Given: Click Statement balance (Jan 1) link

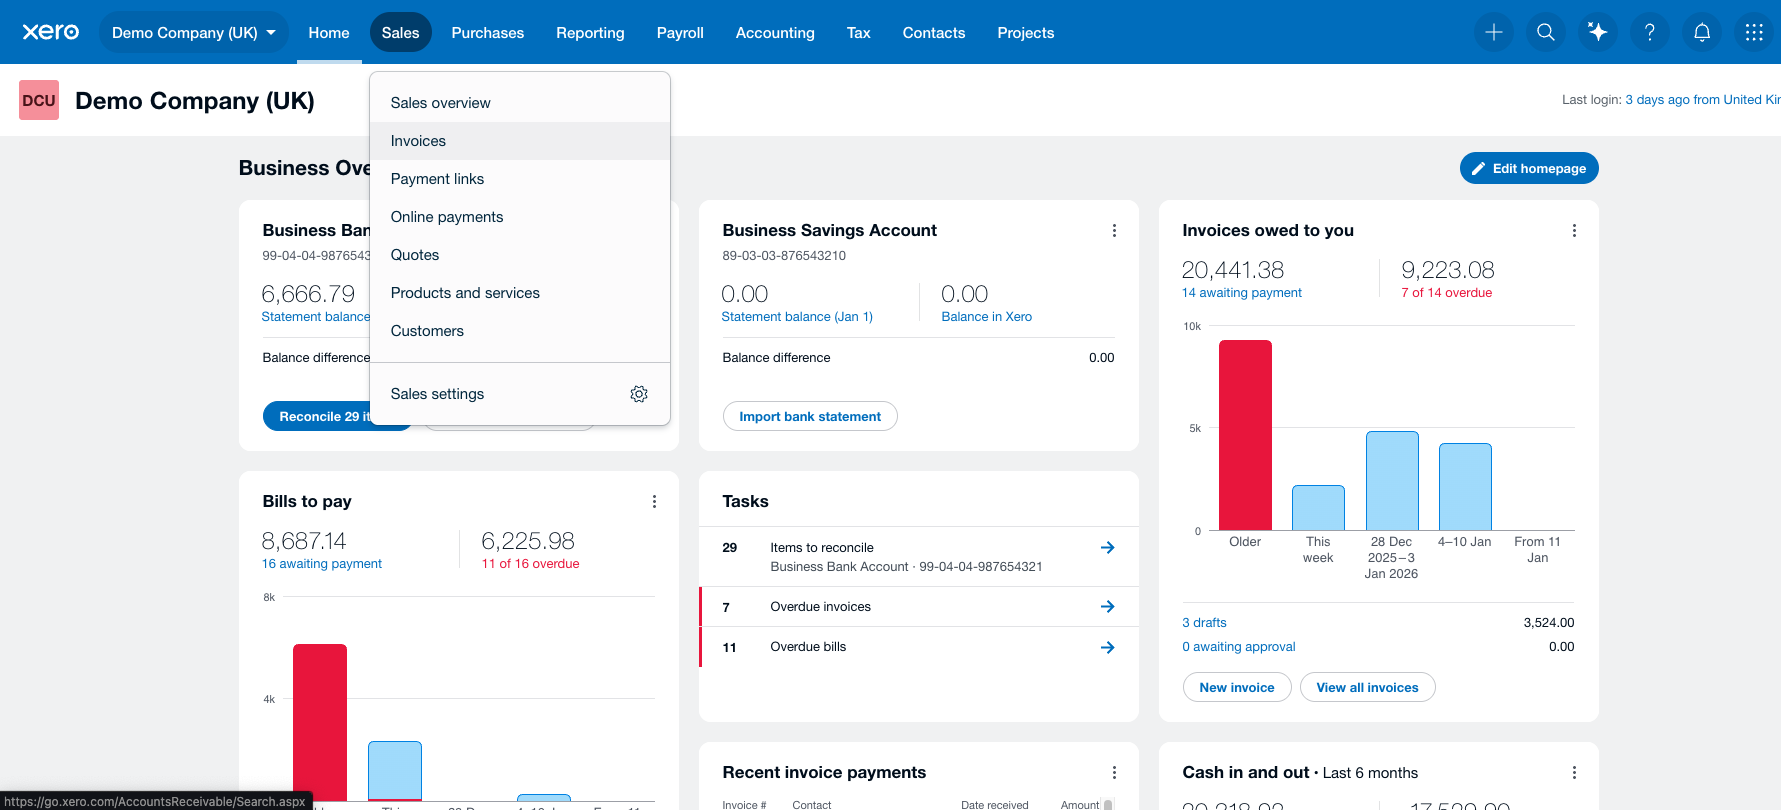Looking at the screenshot, I should tap(797, 317).
